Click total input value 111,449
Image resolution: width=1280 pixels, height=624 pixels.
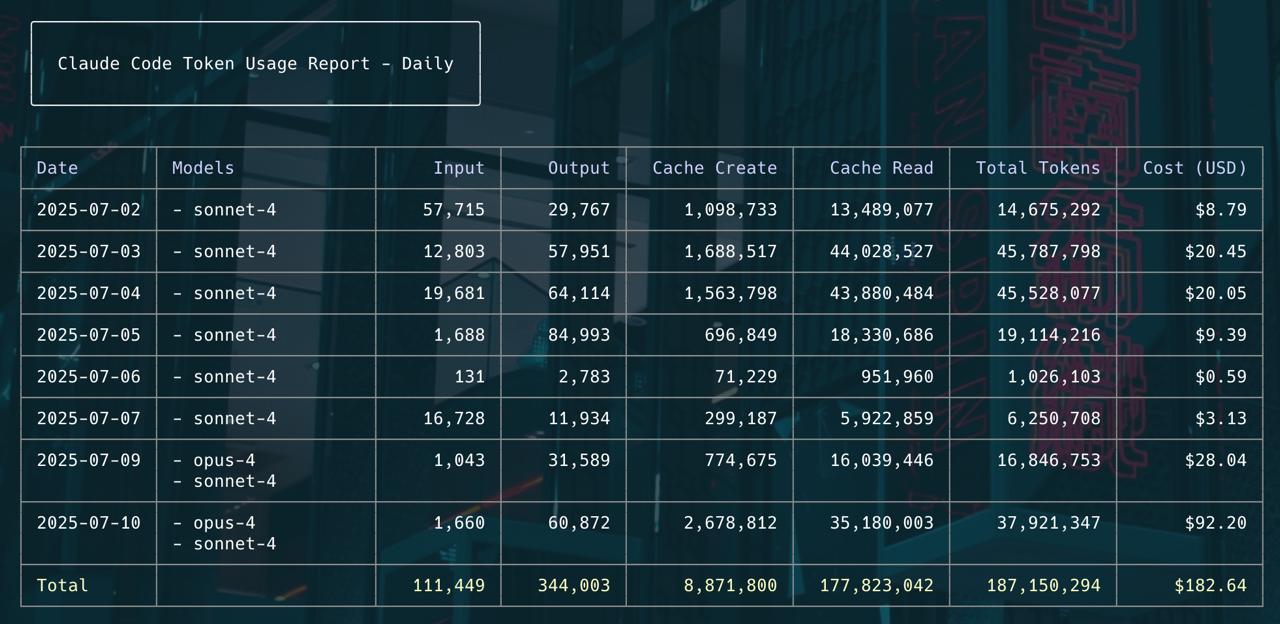[x=448, y=586]
